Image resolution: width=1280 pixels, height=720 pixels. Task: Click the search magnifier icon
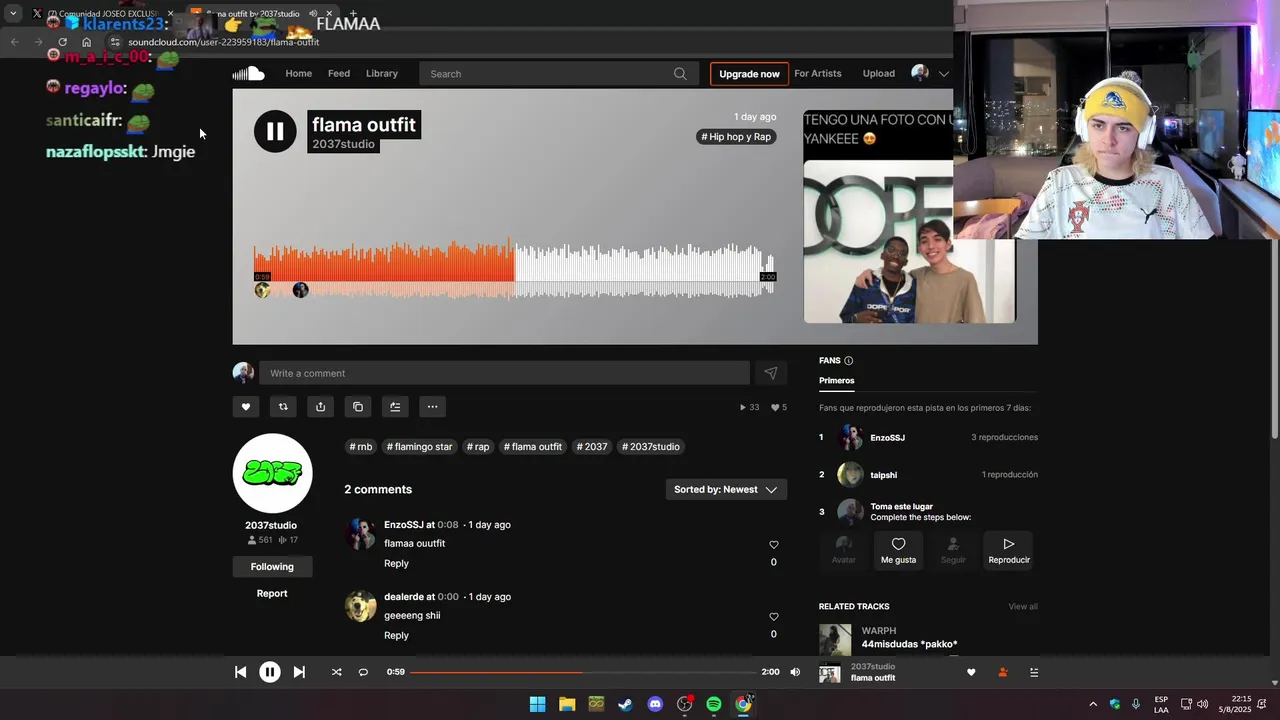[x=680, y=73]
